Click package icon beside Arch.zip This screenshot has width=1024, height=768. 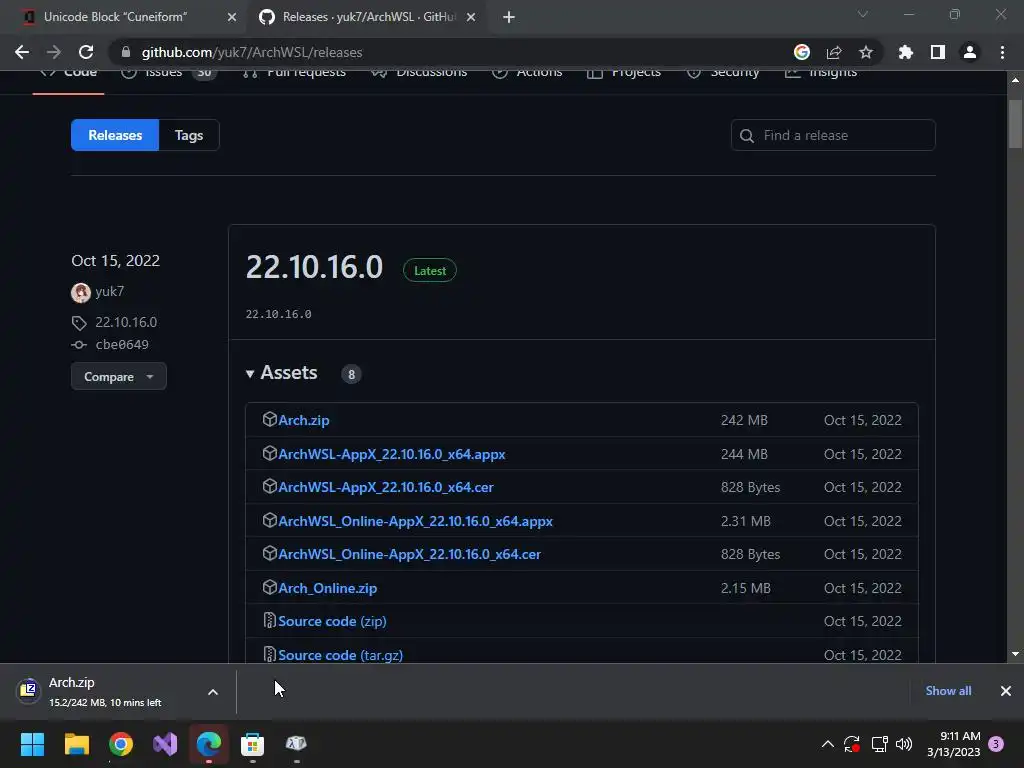coord(270,419)
